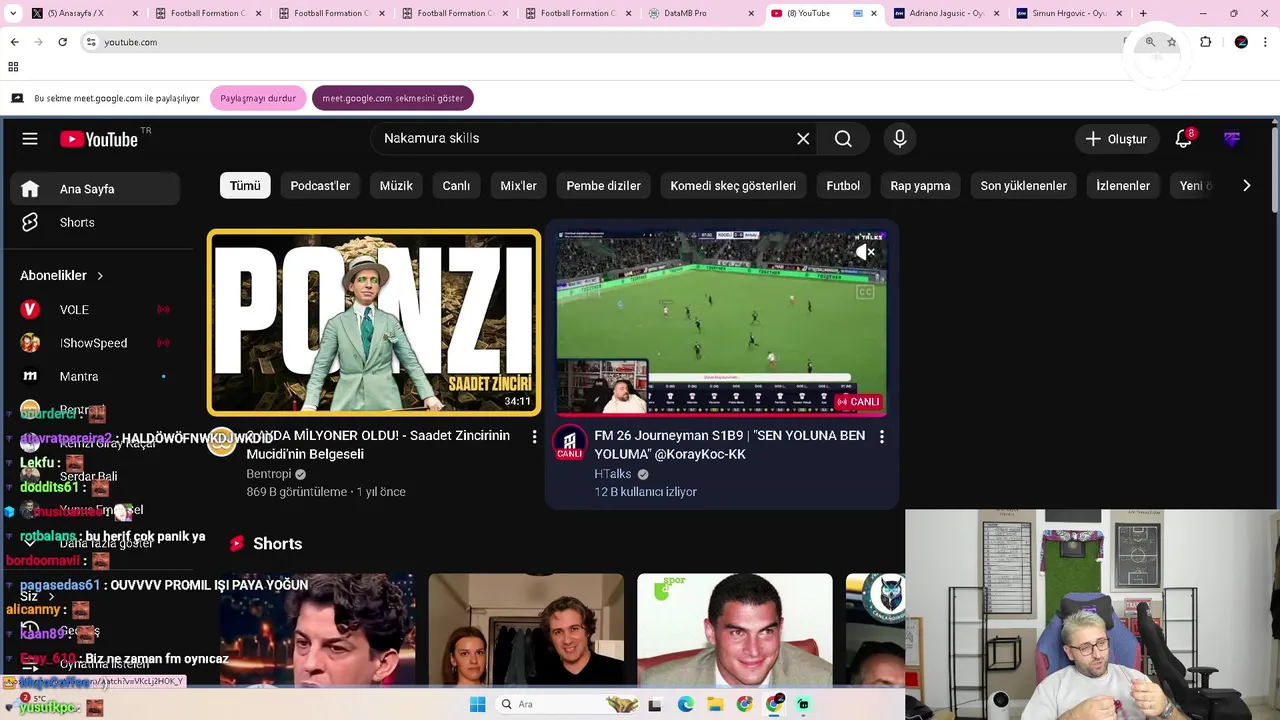Bookmark this page with the star
1280x720 pixels.
pos(1172,42)
